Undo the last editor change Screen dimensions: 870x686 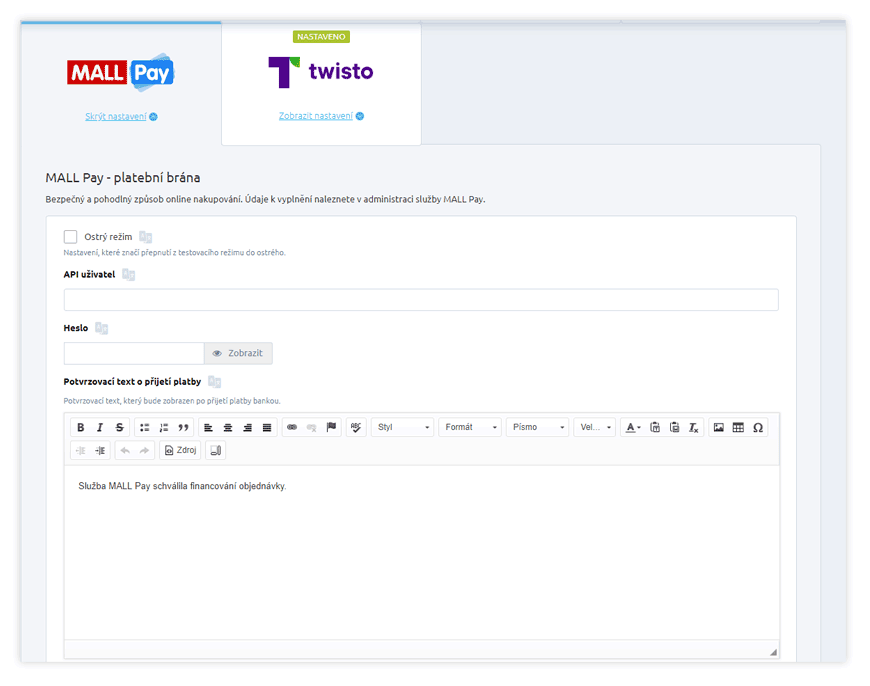pos(125,451)
